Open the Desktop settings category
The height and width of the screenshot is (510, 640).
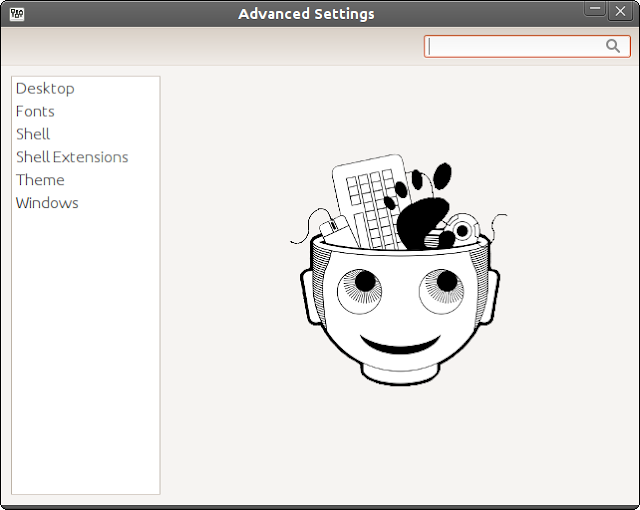(86, 89)
